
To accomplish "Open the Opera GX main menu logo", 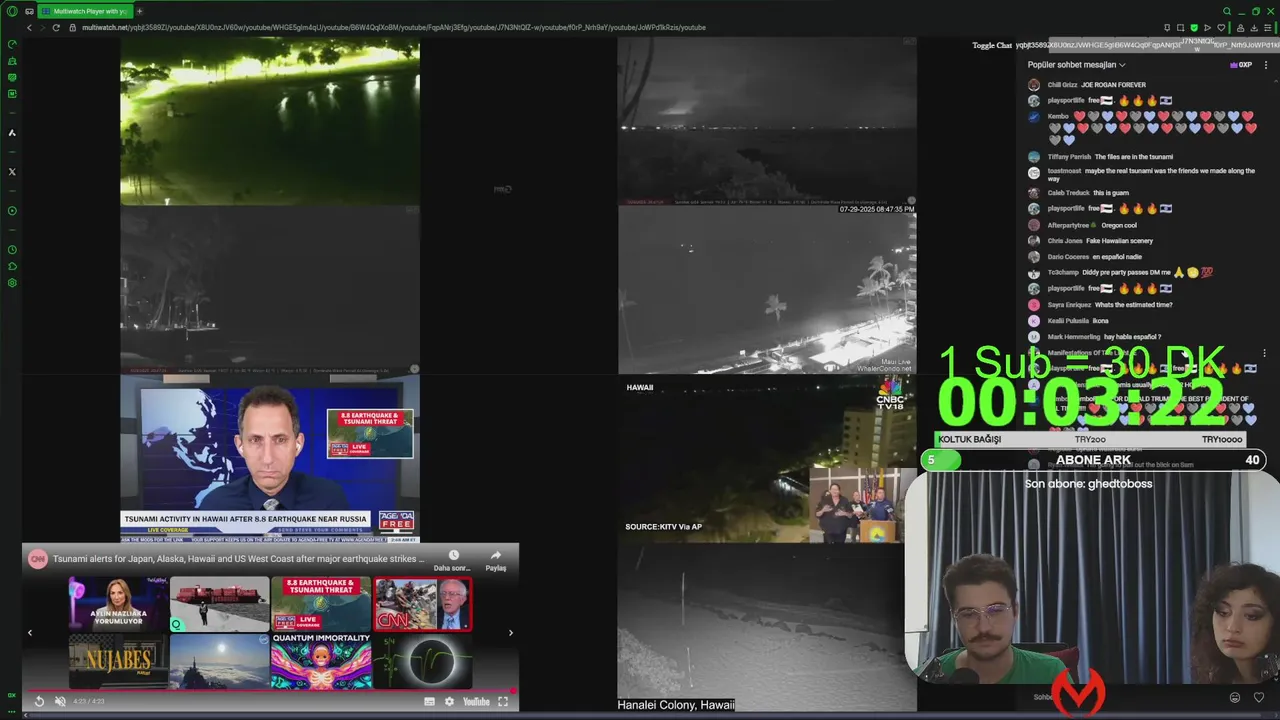I will pyautogui.click(x=12, y=11).
